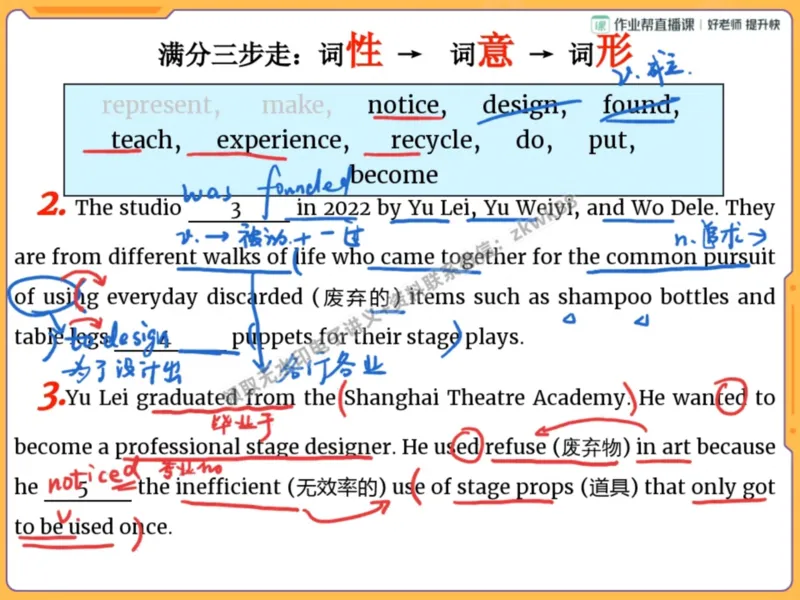Screen dimensions: 800x600
Task: Click the word 'graduated' in paragraph 3
Action: (x=187, y=398)
